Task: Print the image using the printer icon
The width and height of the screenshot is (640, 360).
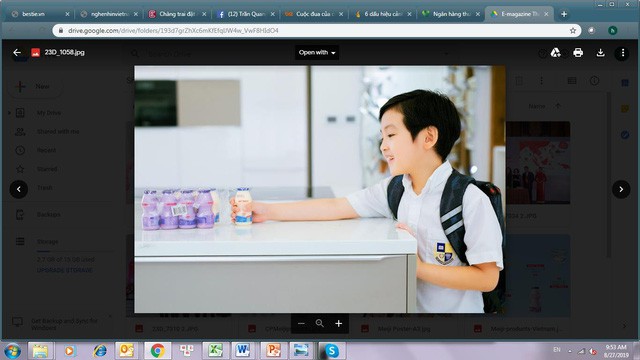Action: pos(578,52)
